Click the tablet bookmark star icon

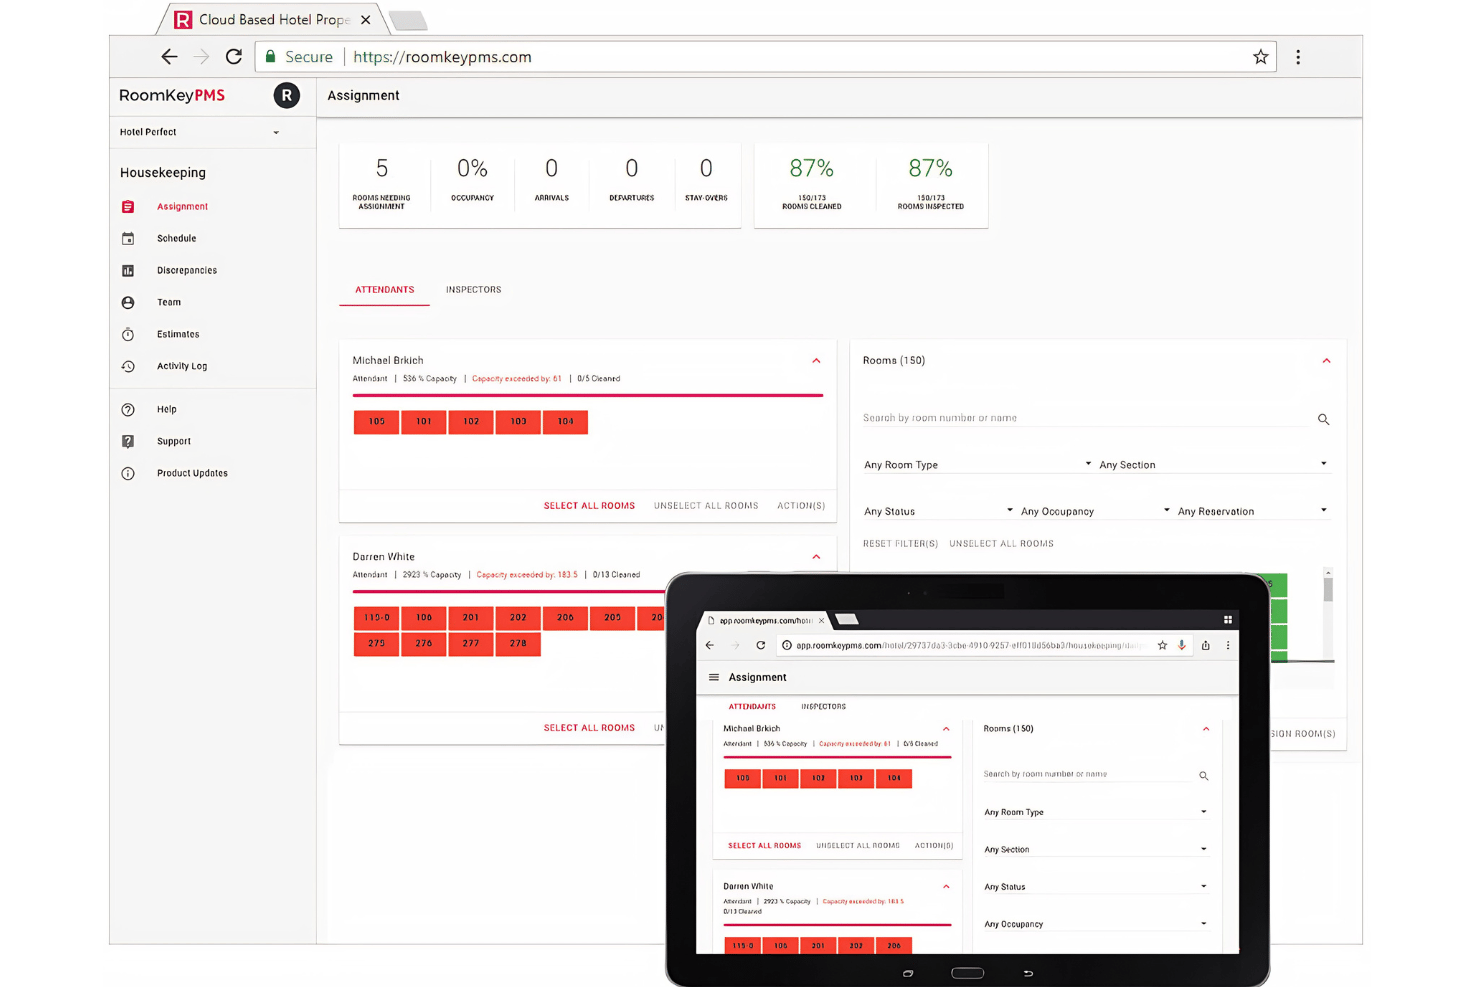(x=1162, y=646)
